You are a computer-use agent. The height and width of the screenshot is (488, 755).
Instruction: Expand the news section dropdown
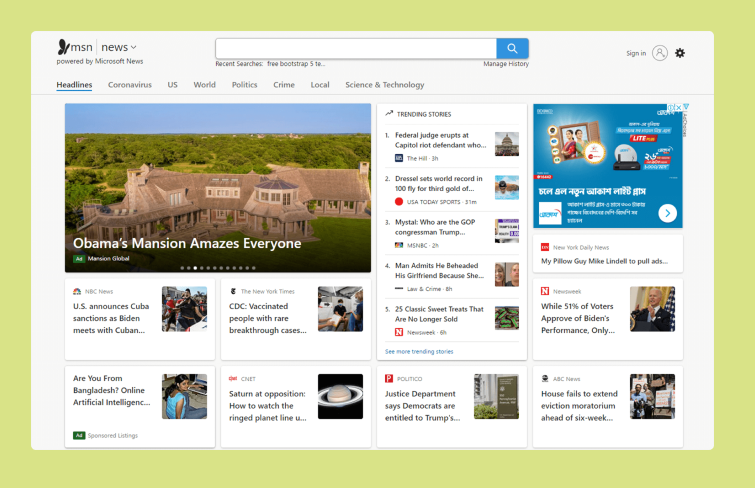pyautogui.click(x=134, y=47)
